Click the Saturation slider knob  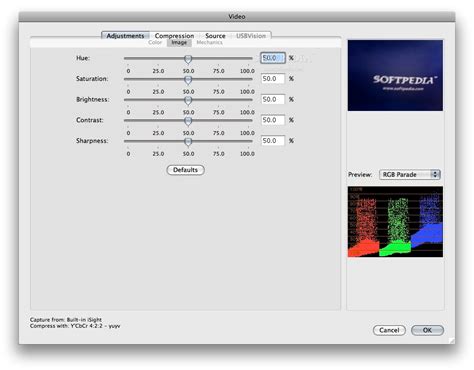pyautogui.click(x=188, y=80)
